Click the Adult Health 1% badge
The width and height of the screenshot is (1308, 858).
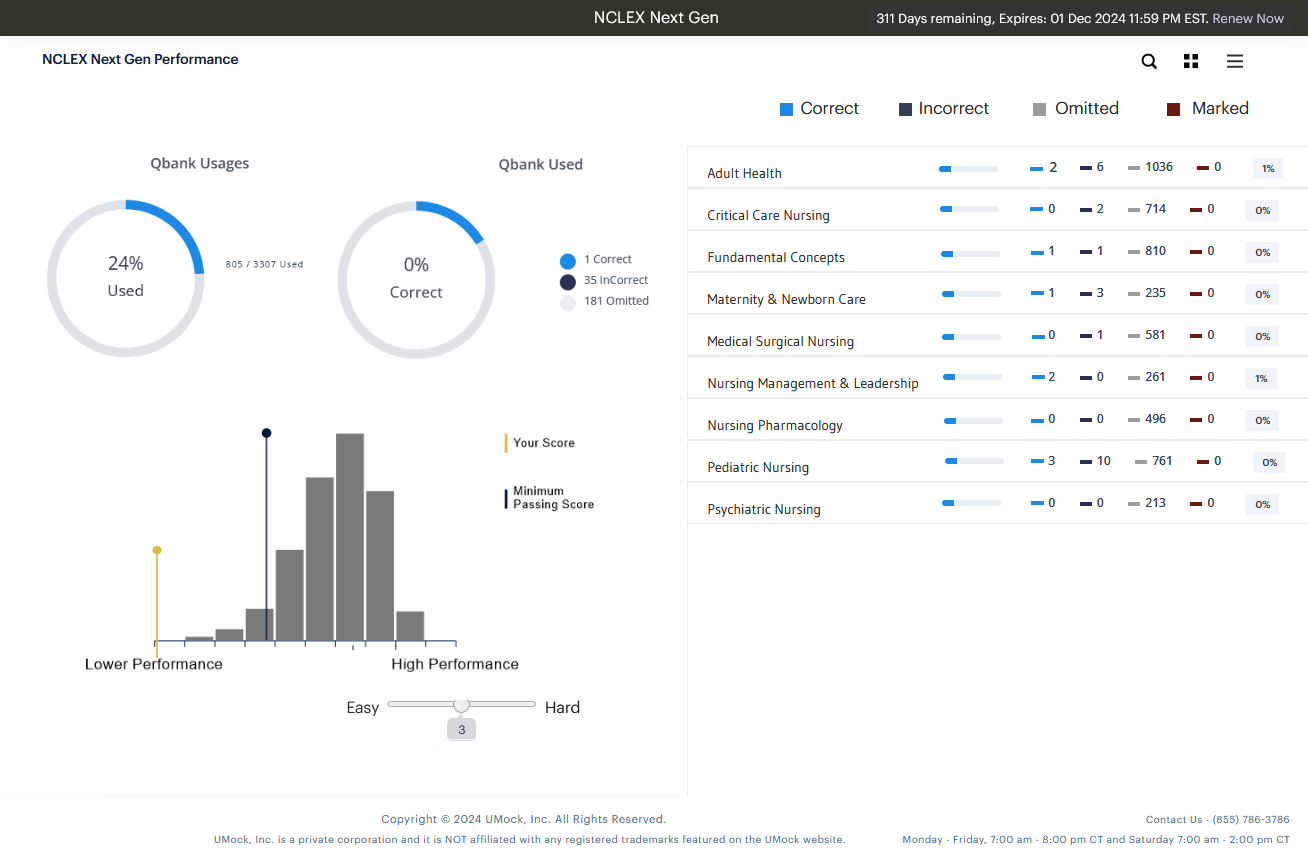[1267, 168]
